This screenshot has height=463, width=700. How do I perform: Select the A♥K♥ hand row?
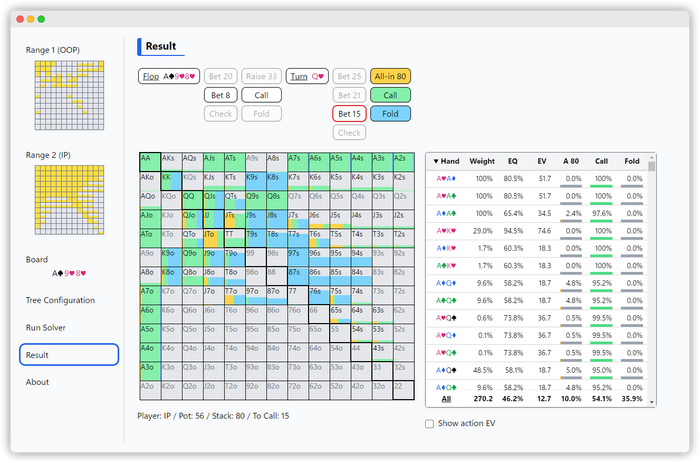(x=538, y=231)
